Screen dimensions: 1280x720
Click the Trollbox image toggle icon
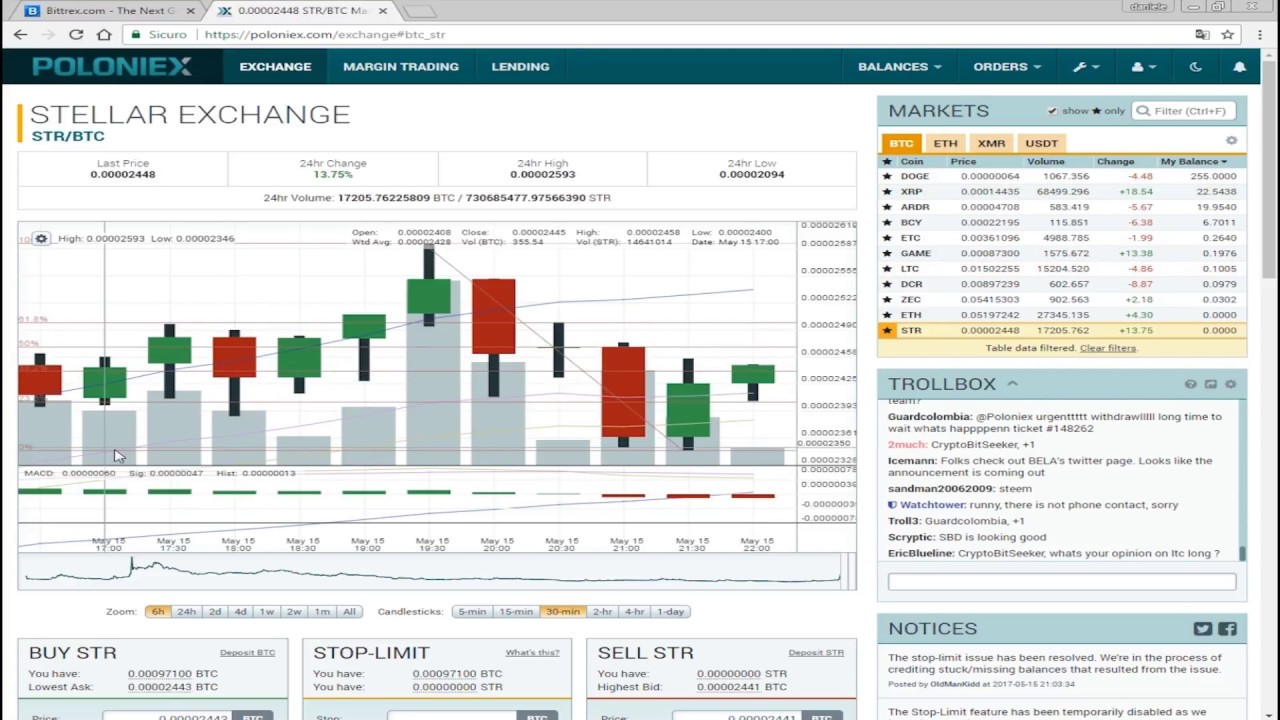point(1210,384)
